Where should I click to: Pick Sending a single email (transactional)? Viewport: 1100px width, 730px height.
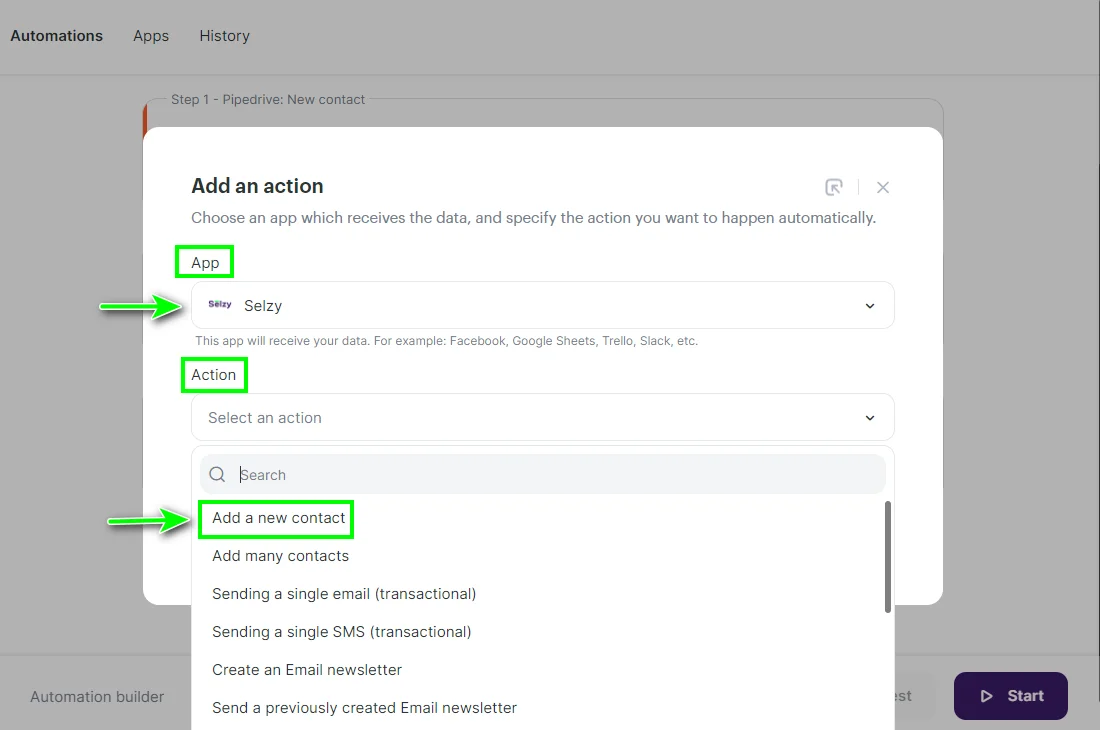point(344,593)
